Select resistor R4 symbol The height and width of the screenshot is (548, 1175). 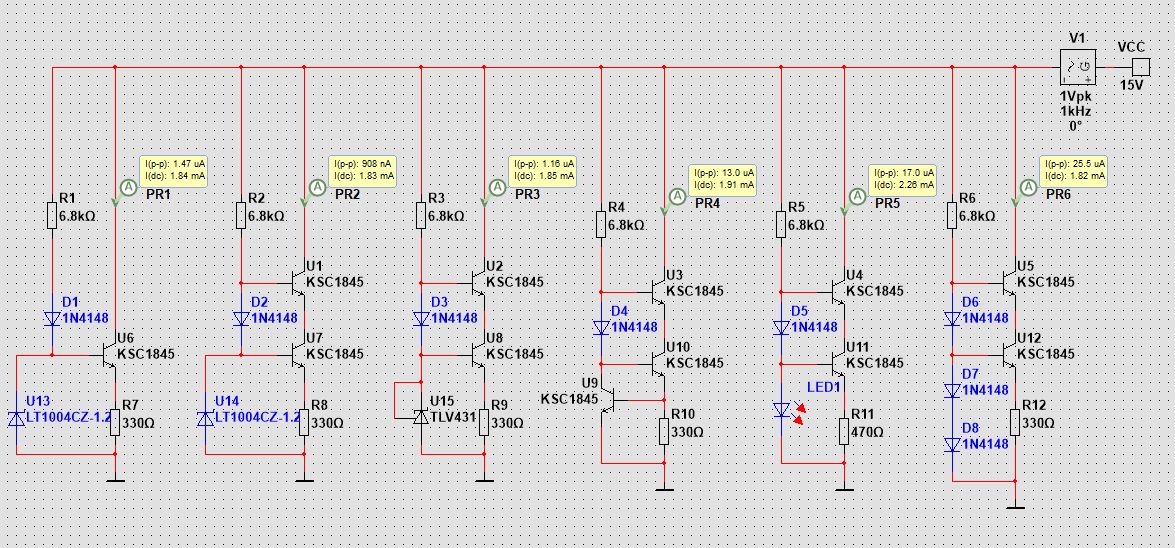[601, 223]
